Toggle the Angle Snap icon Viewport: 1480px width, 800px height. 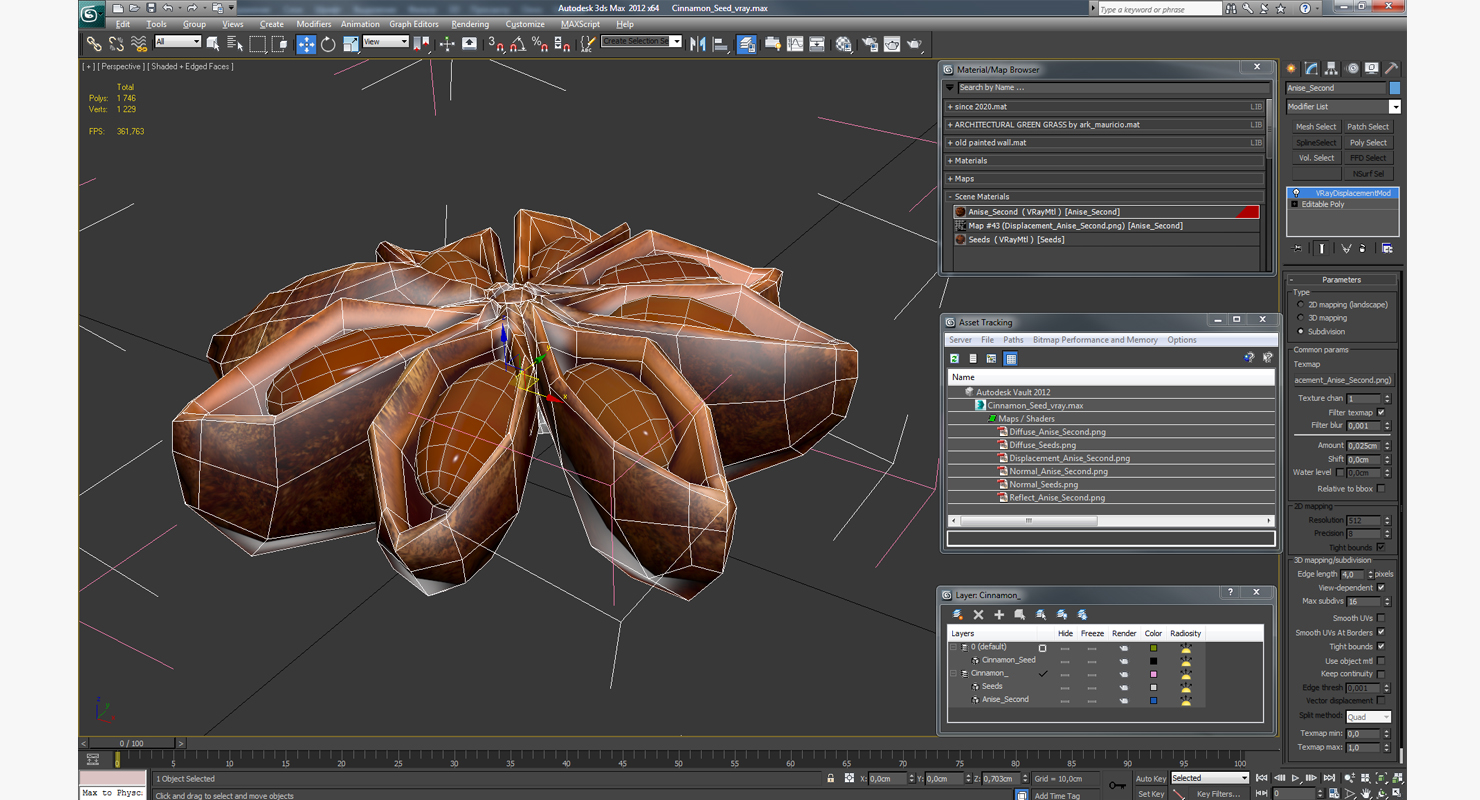point(518,44)
